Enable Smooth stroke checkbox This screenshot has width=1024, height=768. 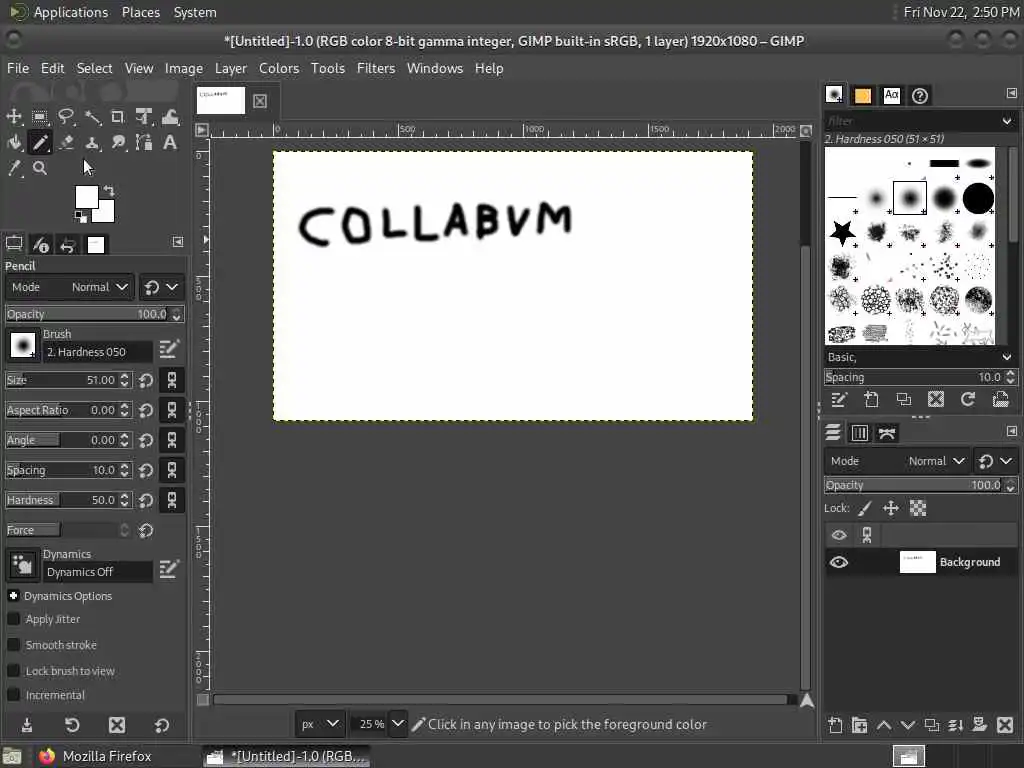coord(13,645)
